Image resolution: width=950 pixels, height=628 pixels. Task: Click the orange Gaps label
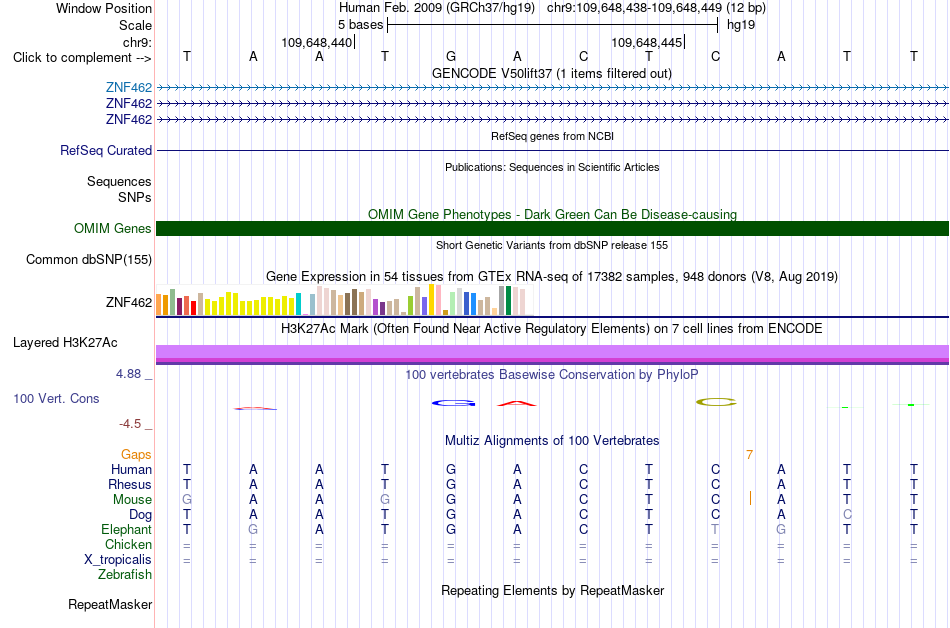point(136,454)
